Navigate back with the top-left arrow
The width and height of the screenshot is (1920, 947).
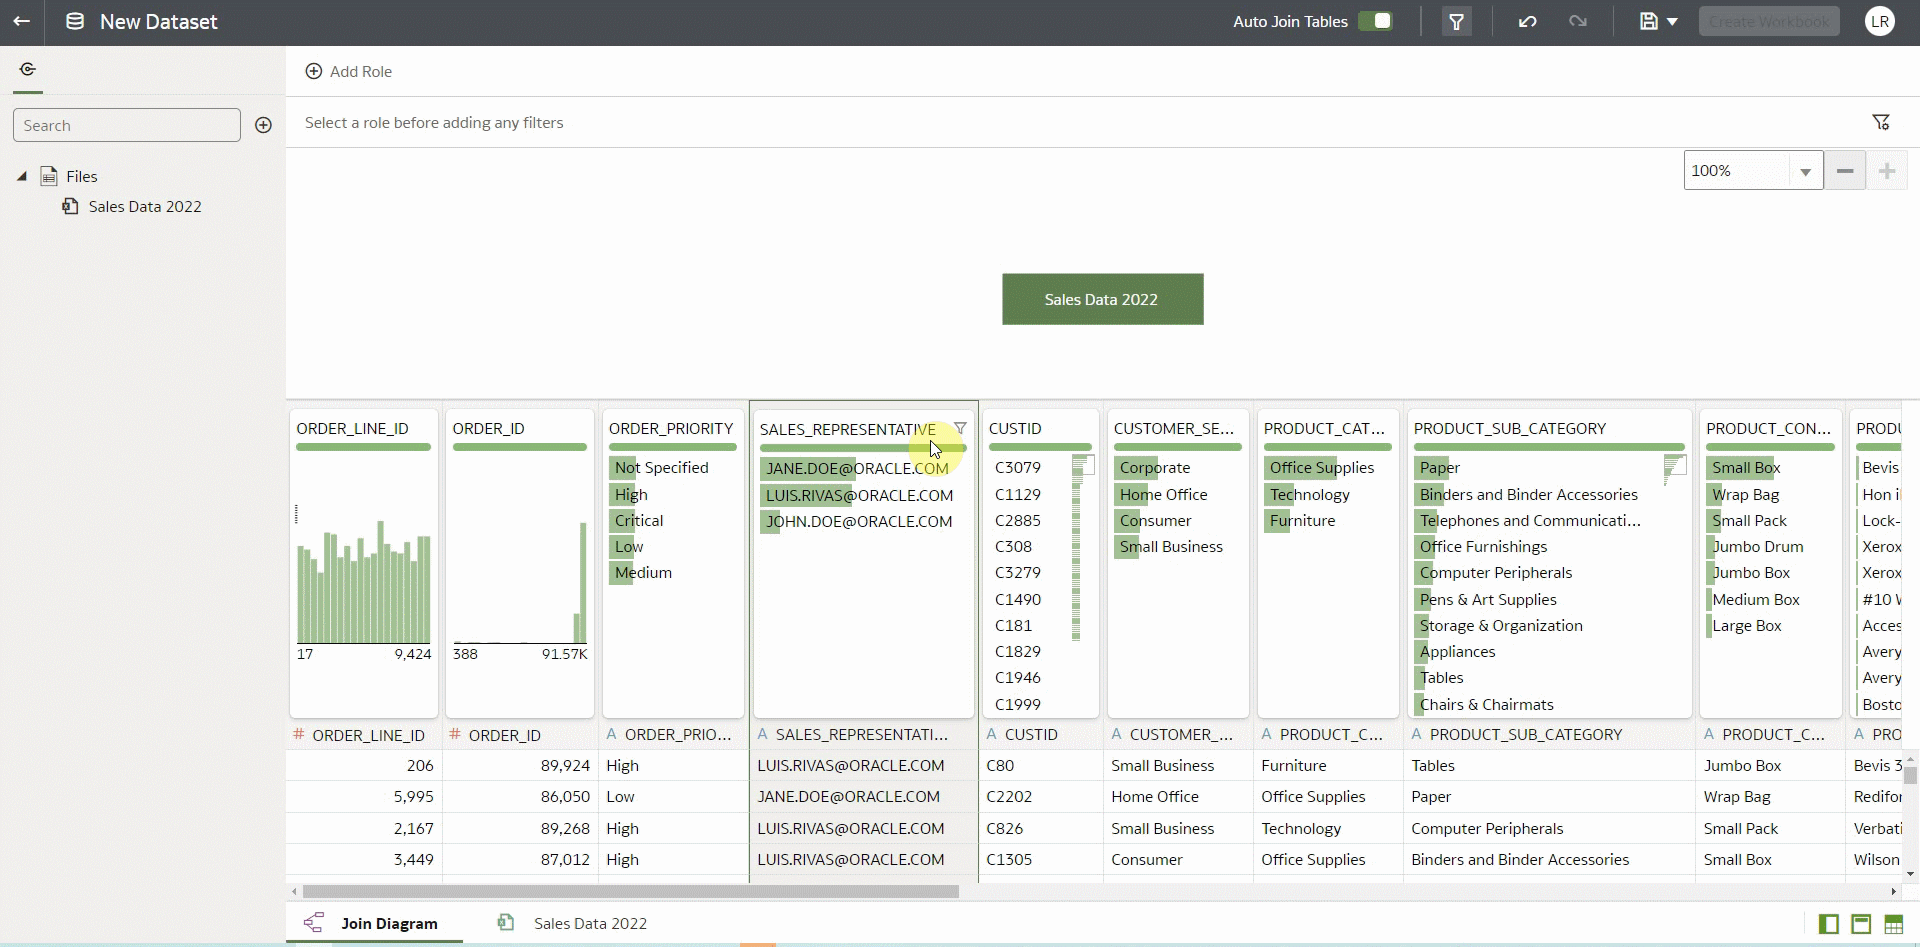(22, 21)
